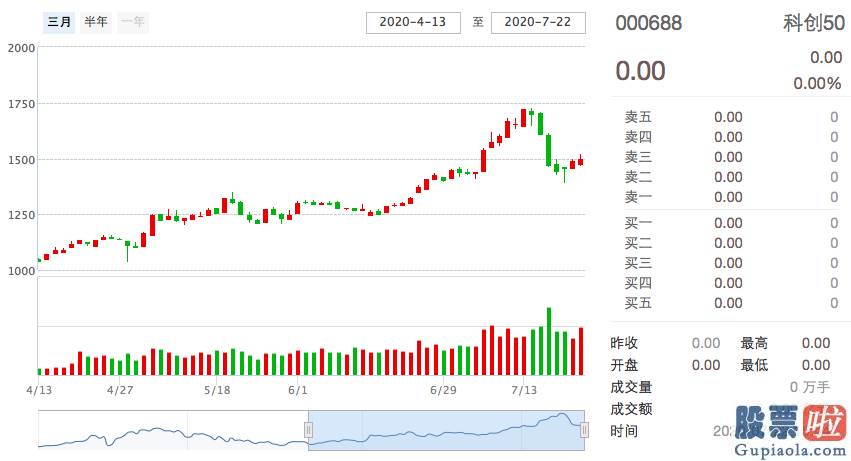The width and height of the screenshot is (851, 461).
Task: Click the highlighted blue range selection area
Action: click(x=446, y=430)
